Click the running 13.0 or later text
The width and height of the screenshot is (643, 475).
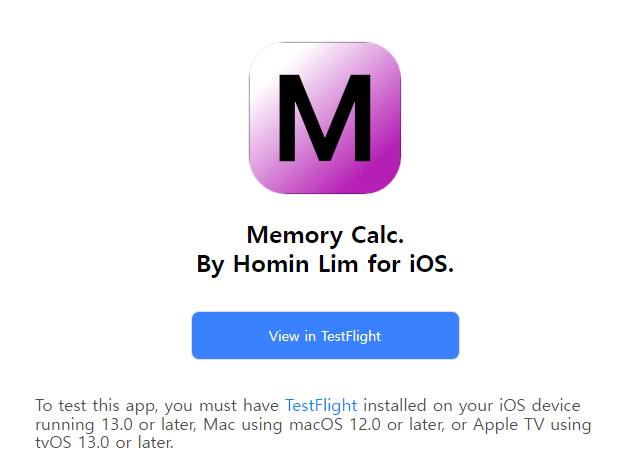click(115, 425)
